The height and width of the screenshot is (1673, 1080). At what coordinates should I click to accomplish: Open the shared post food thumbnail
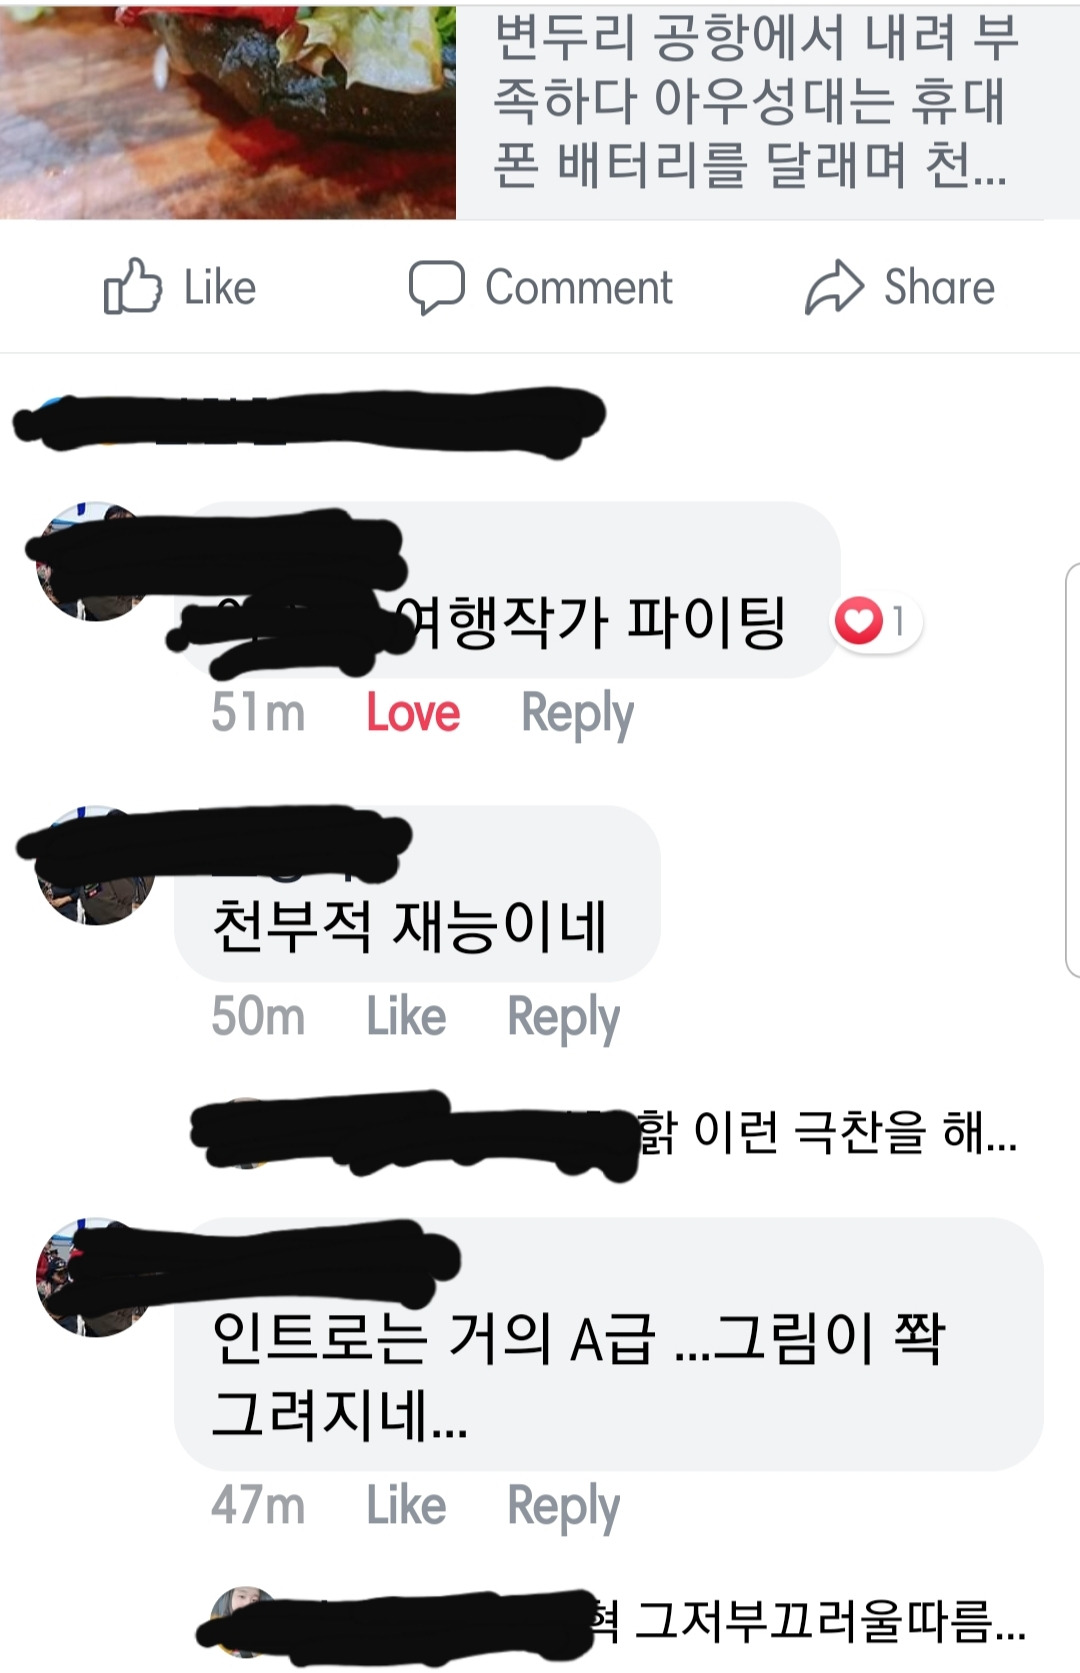228,111
